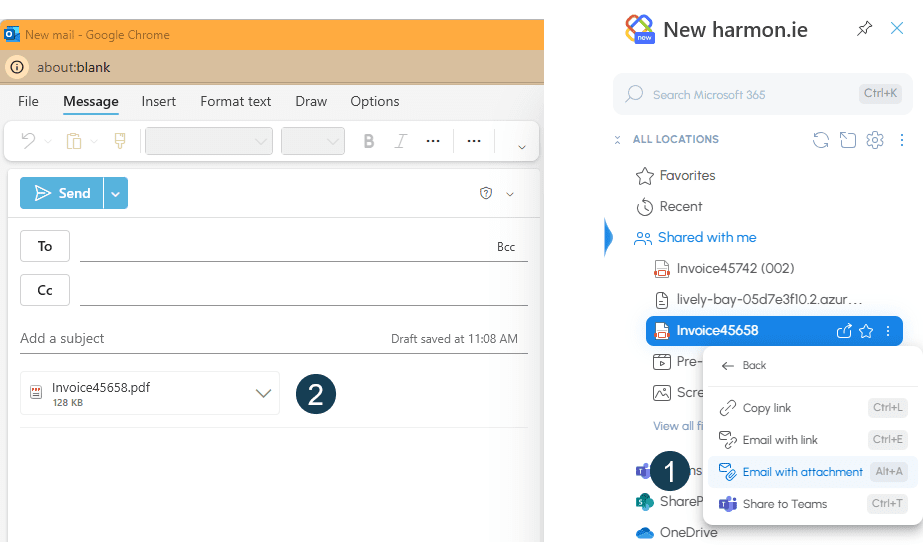Click the folder icon beside refresh icon
Image resolution: width=923 pixels, height=556 pixels.
point(848,140)
